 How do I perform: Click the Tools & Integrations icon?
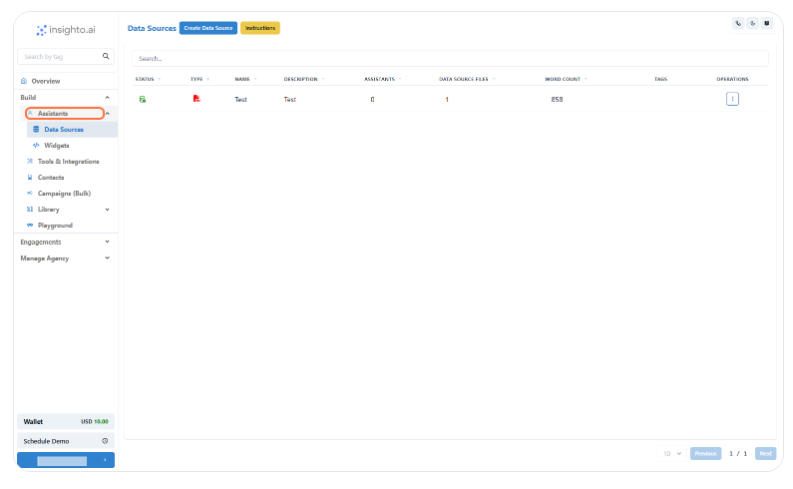click(30, 161)
